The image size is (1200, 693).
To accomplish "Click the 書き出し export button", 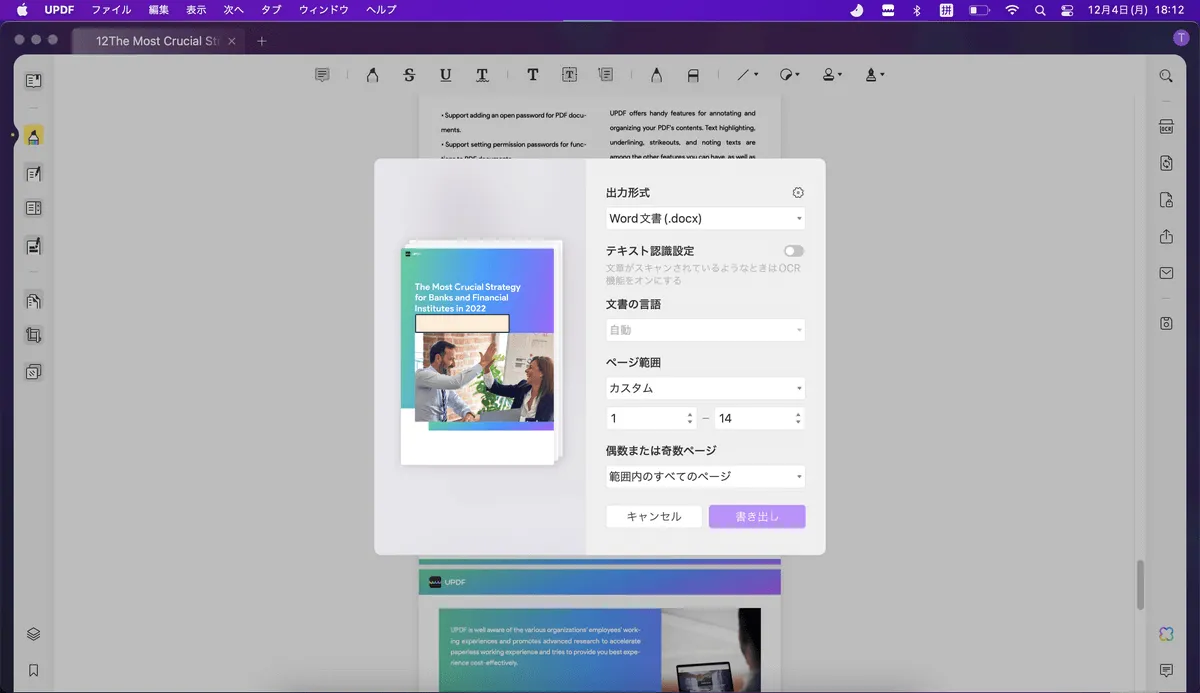I will [x=757, y=517].
